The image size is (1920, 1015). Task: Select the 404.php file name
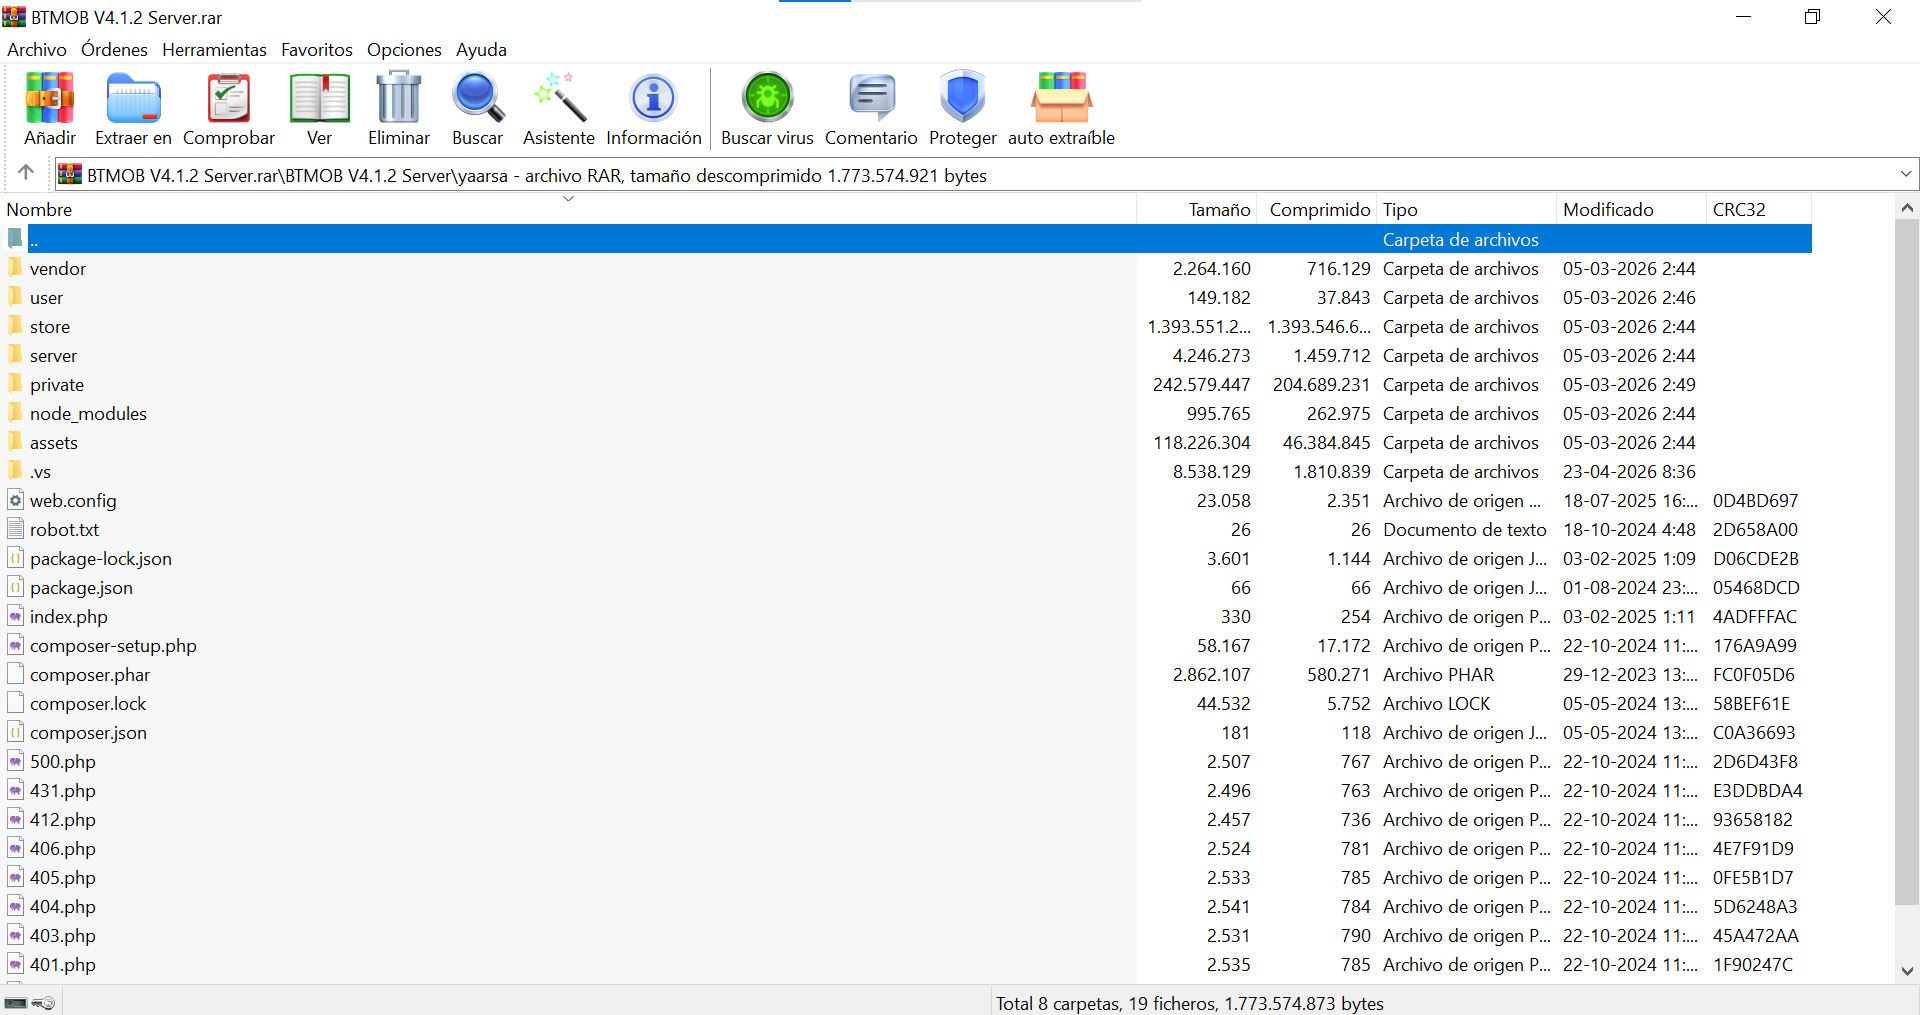[x=63, y=907]
